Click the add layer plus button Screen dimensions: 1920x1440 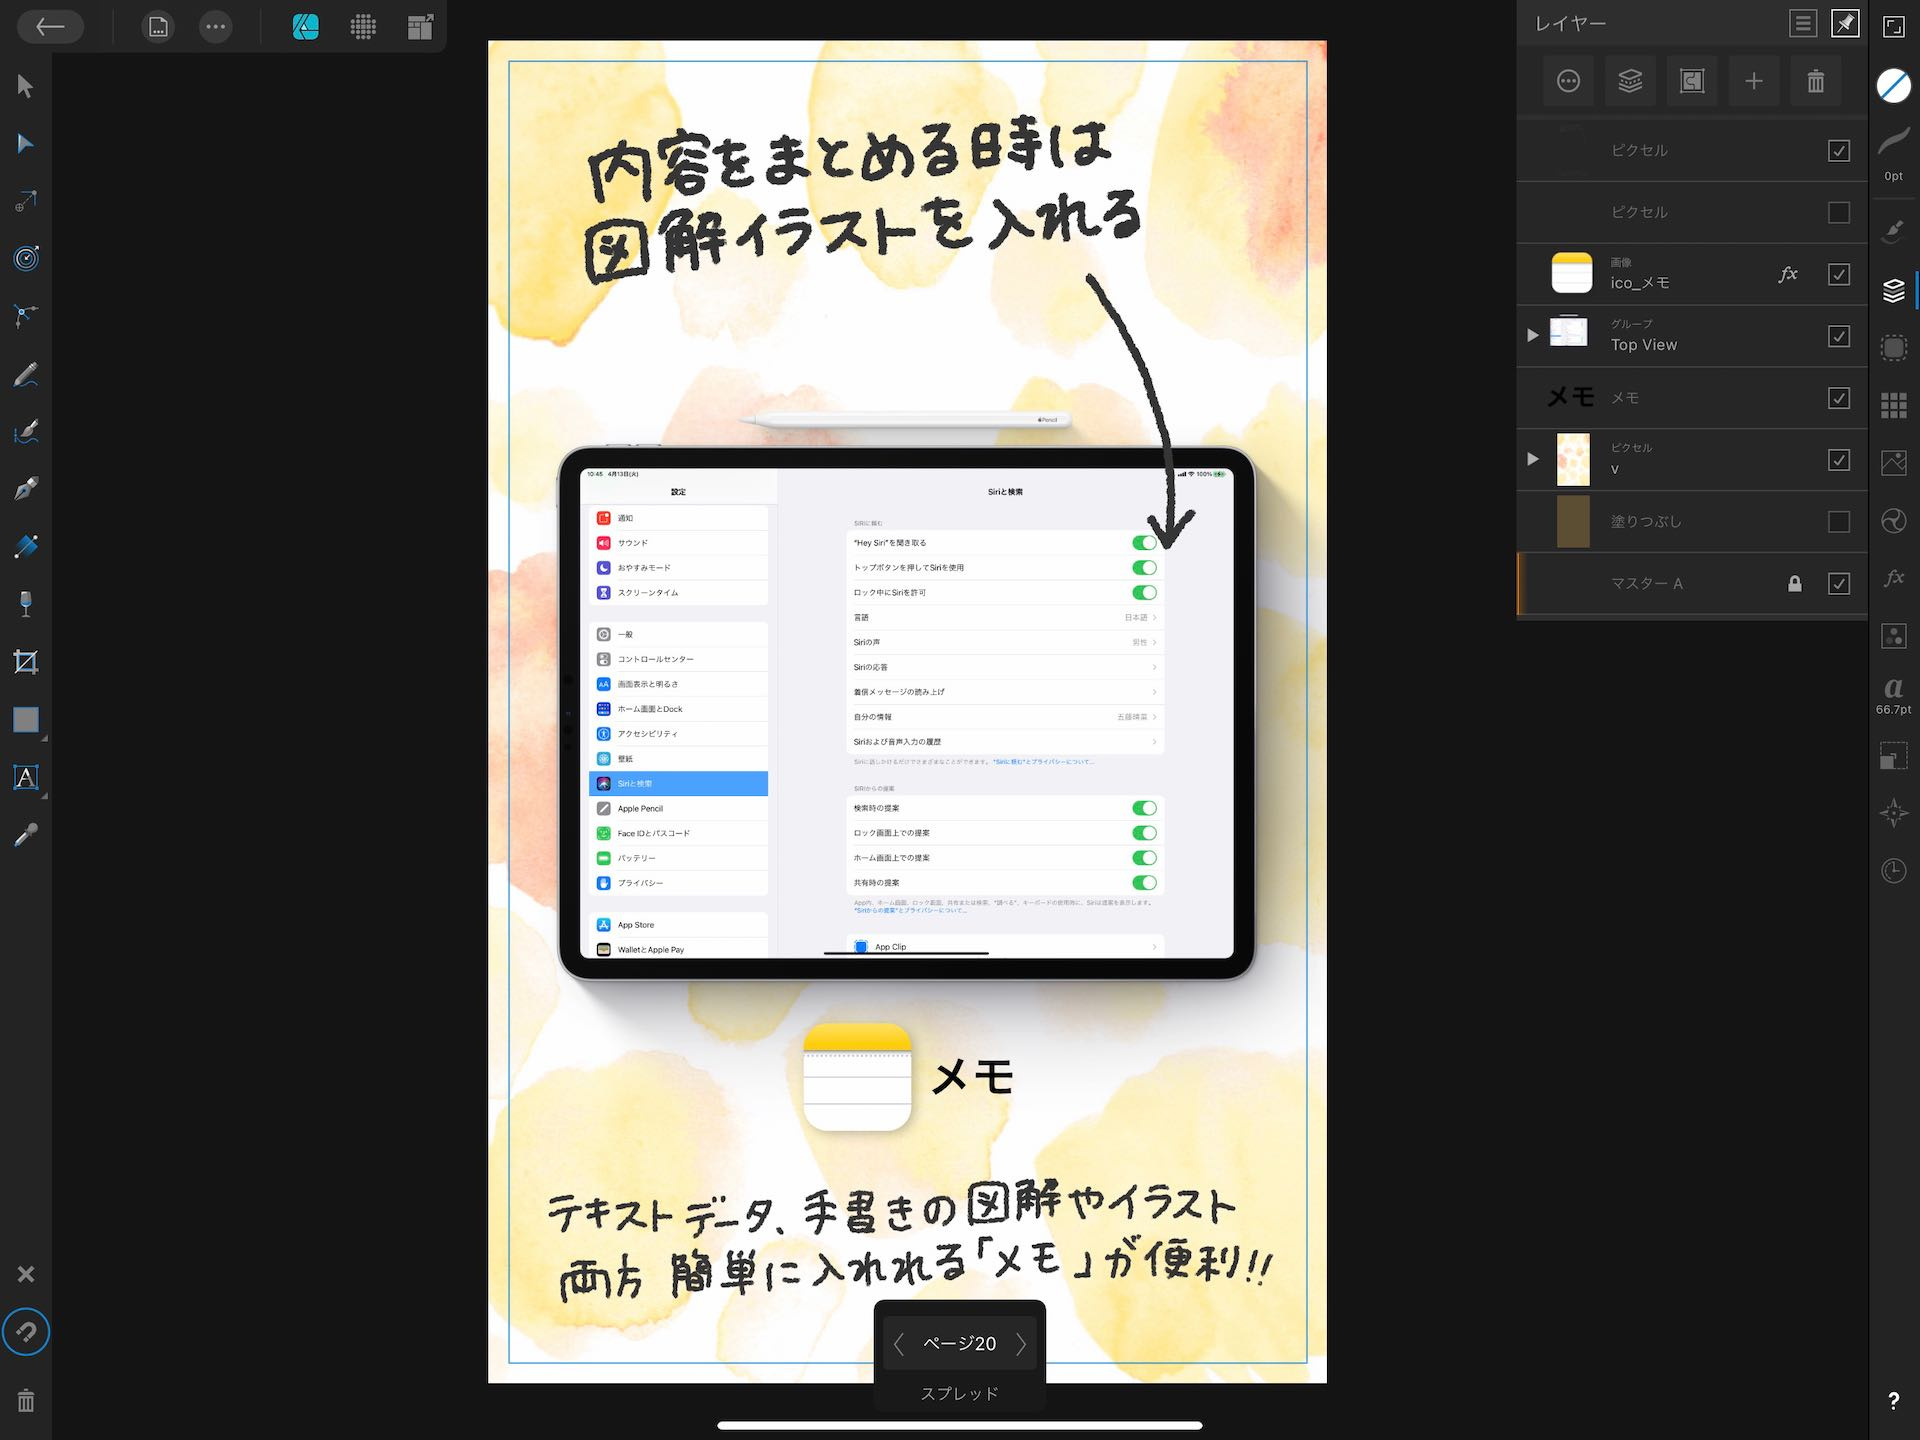tap(1754, 81)
